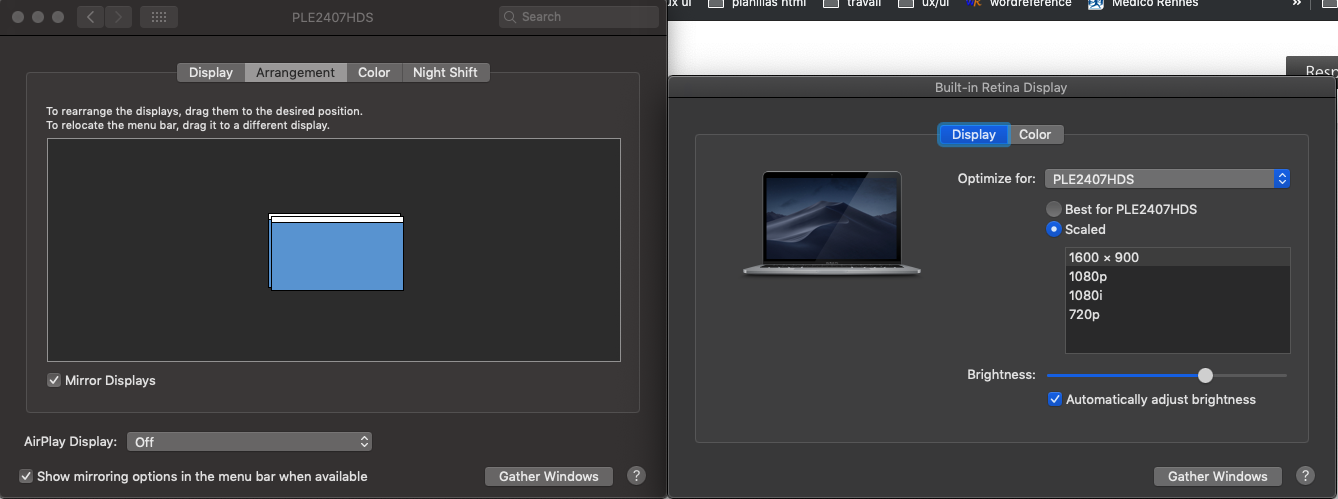
Task: Click the search magnifier icon
Action: point(511,17)
